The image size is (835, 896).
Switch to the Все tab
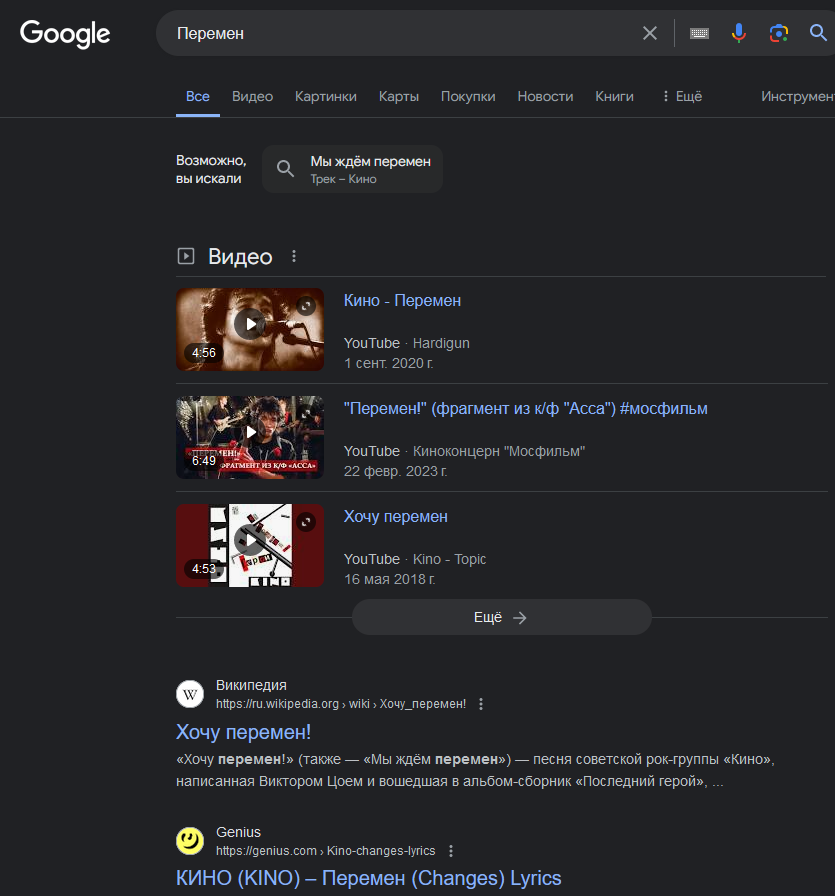(x=198, y=97)
